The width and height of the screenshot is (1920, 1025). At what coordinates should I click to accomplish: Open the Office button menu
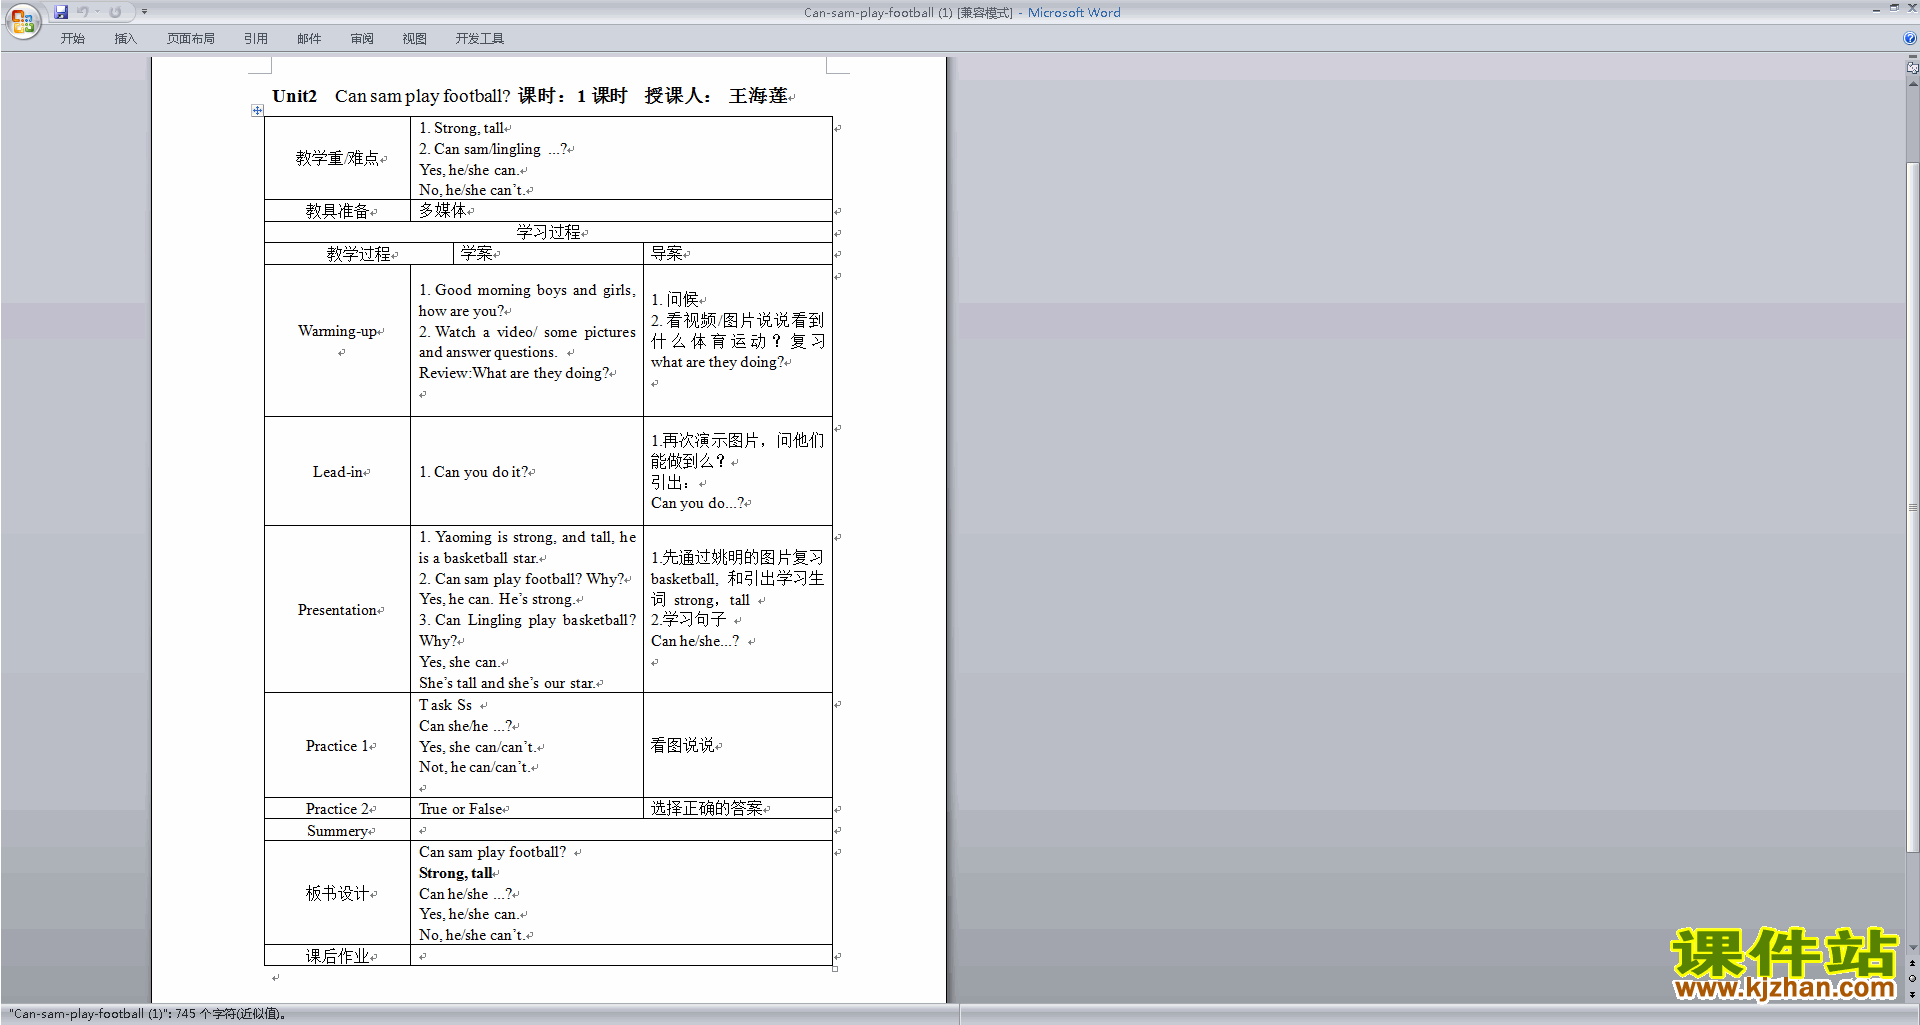pyautogui.click(x=22, y=21)
